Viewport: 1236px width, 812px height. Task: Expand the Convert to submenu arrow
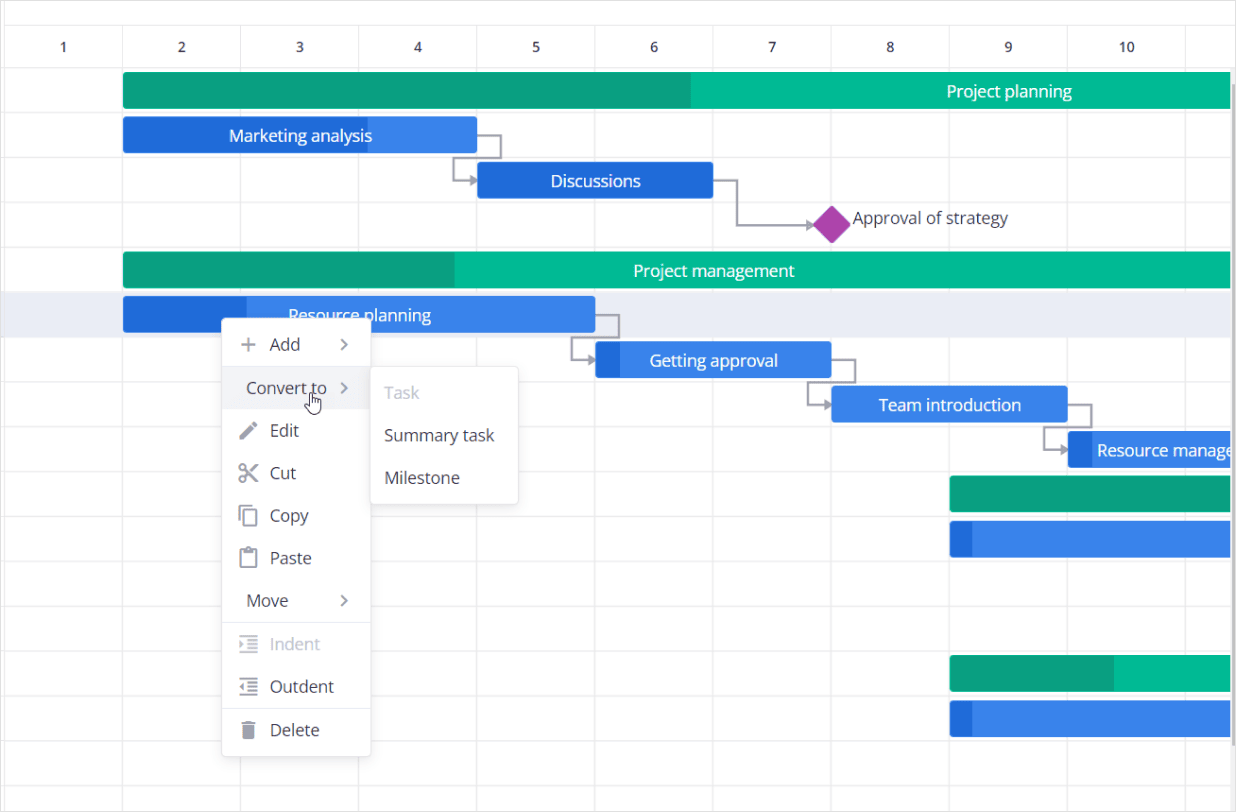click(344, 388)
